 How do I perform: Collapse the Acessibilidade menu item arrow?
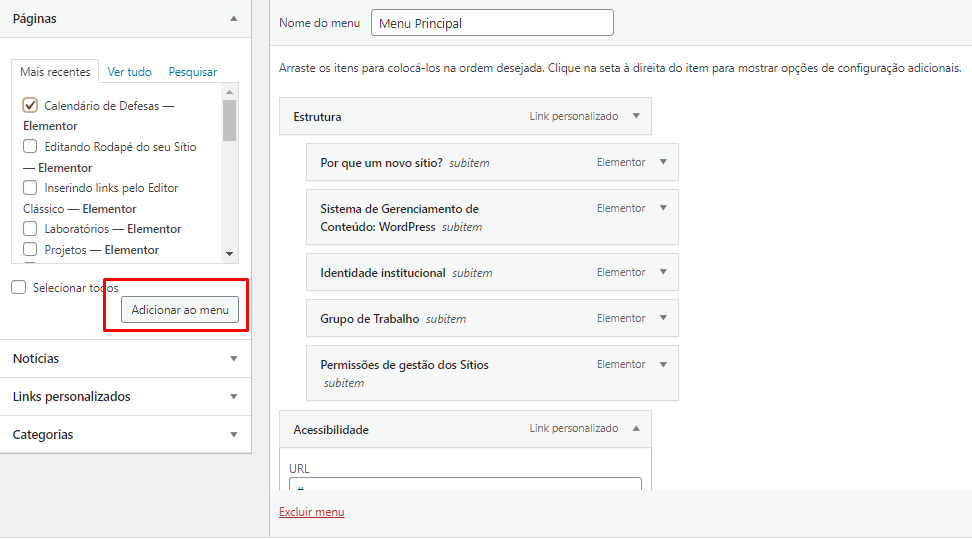(x=636, y=429)
